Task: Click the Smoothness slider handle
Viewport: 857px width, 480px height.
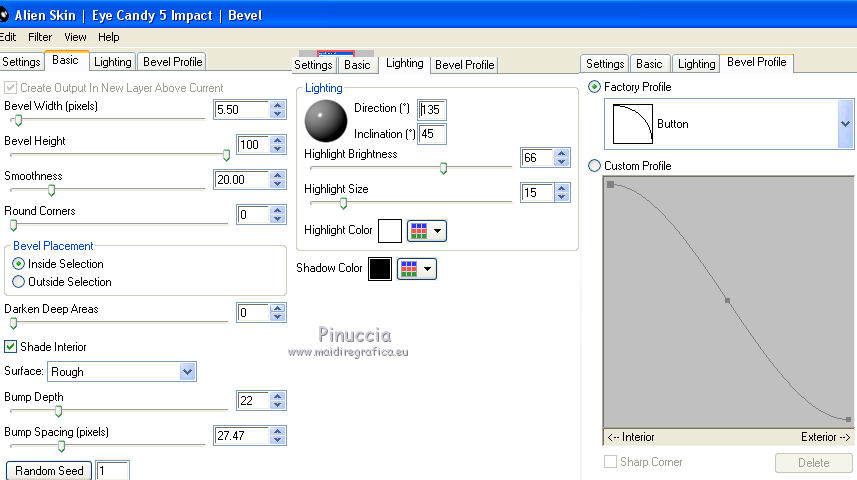Action: pyautogui.click(x=51, y=190)
